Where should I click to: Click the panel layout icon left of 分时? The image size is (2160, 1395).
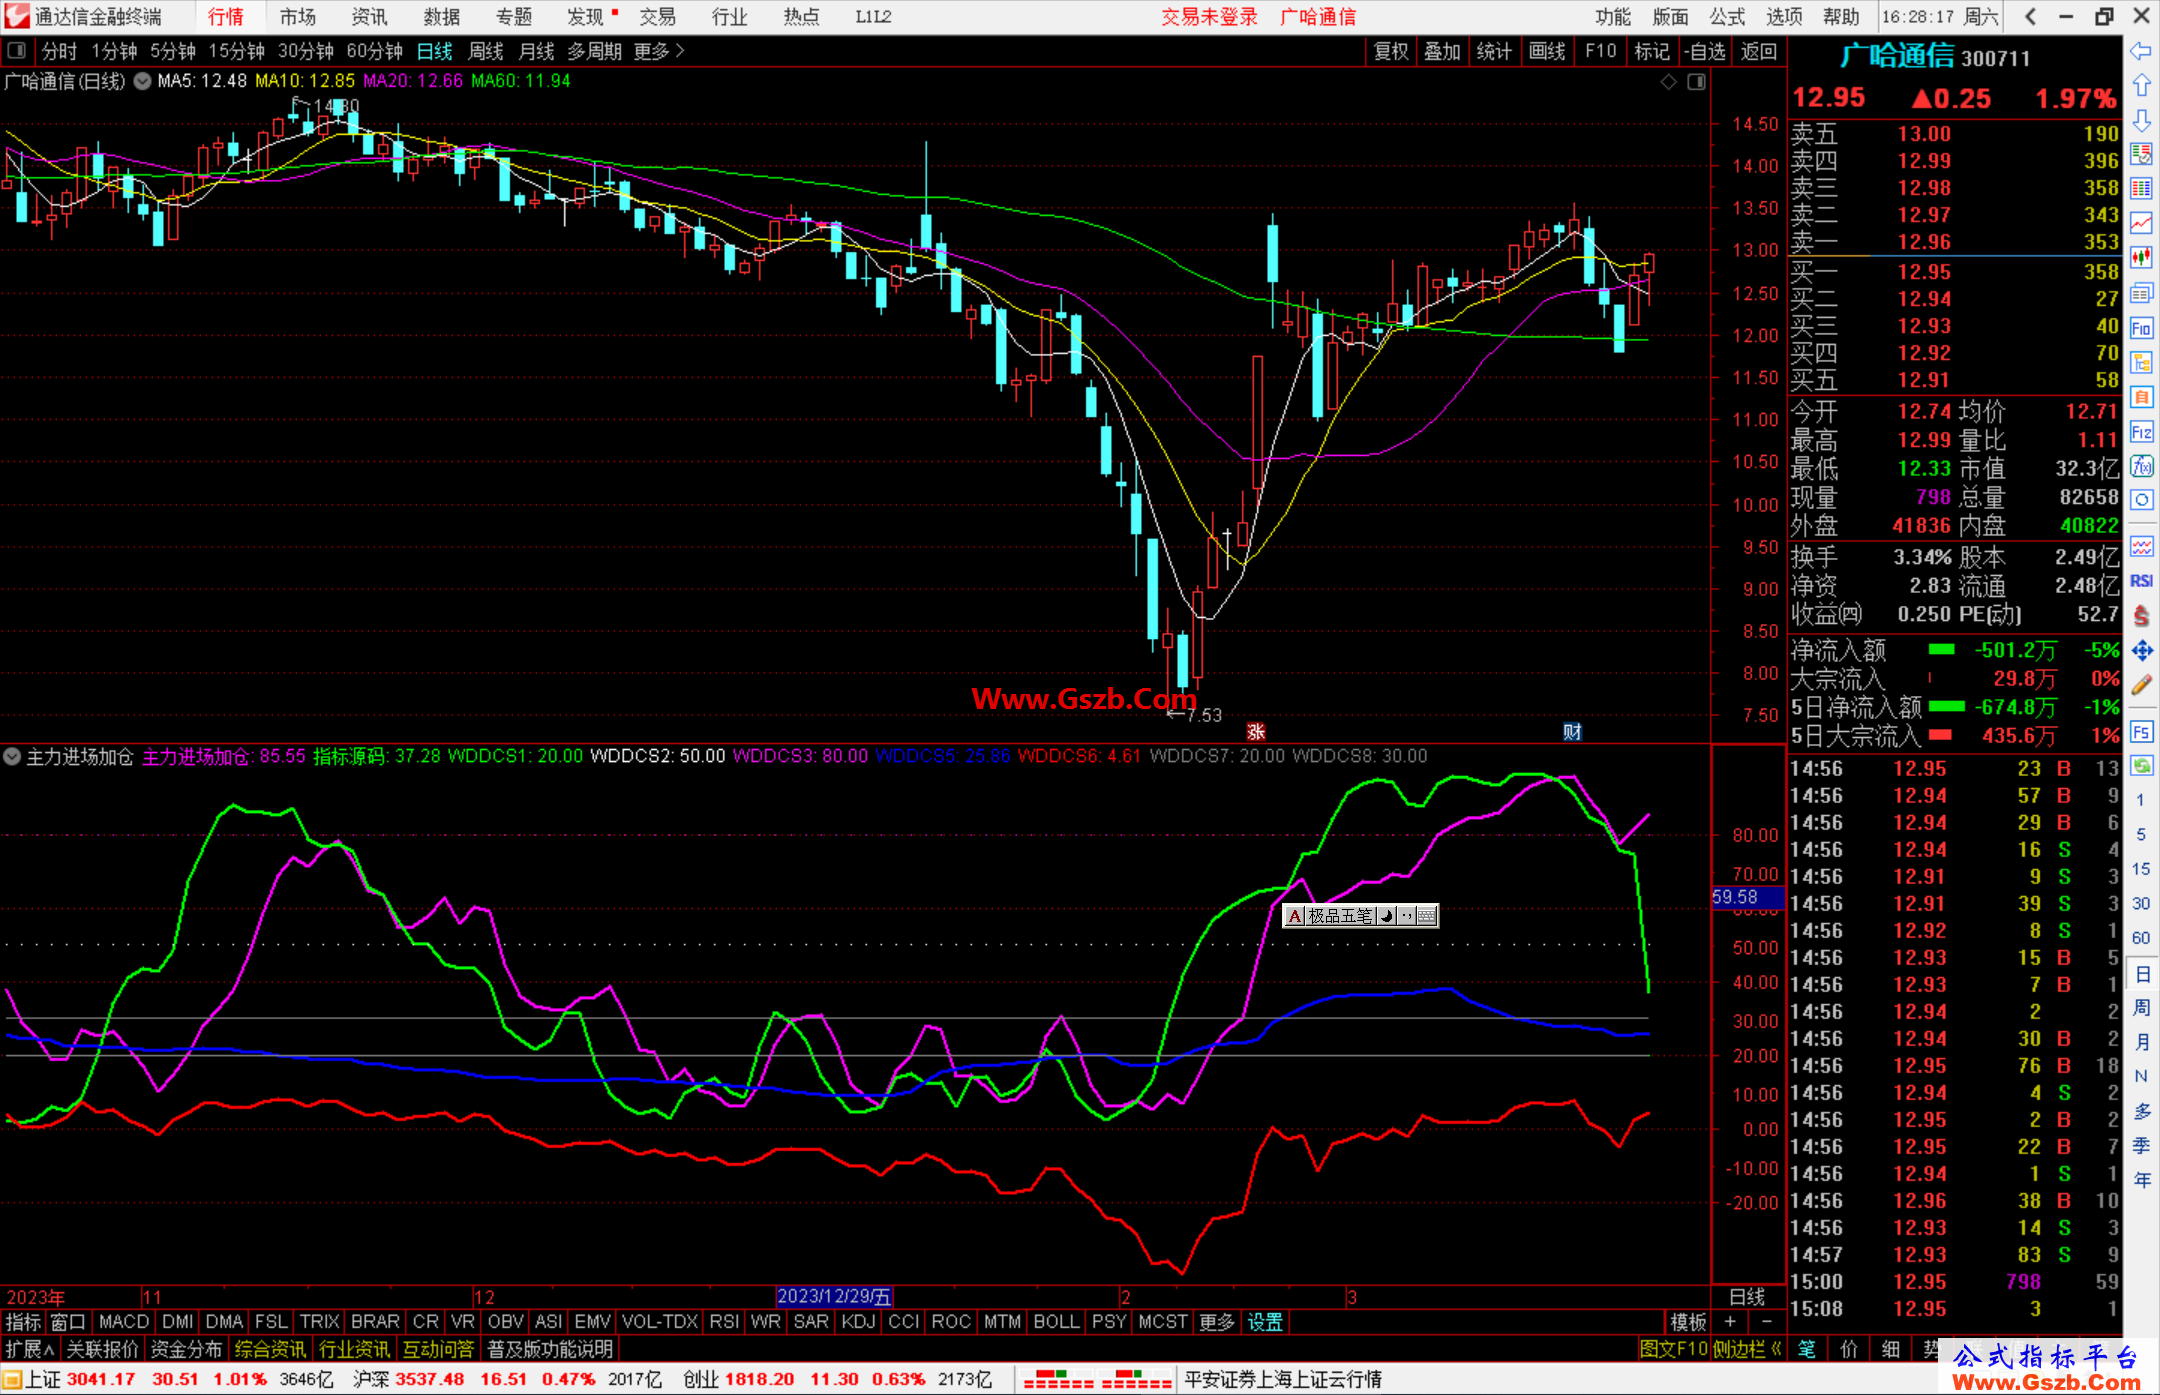tap(17, 50)
